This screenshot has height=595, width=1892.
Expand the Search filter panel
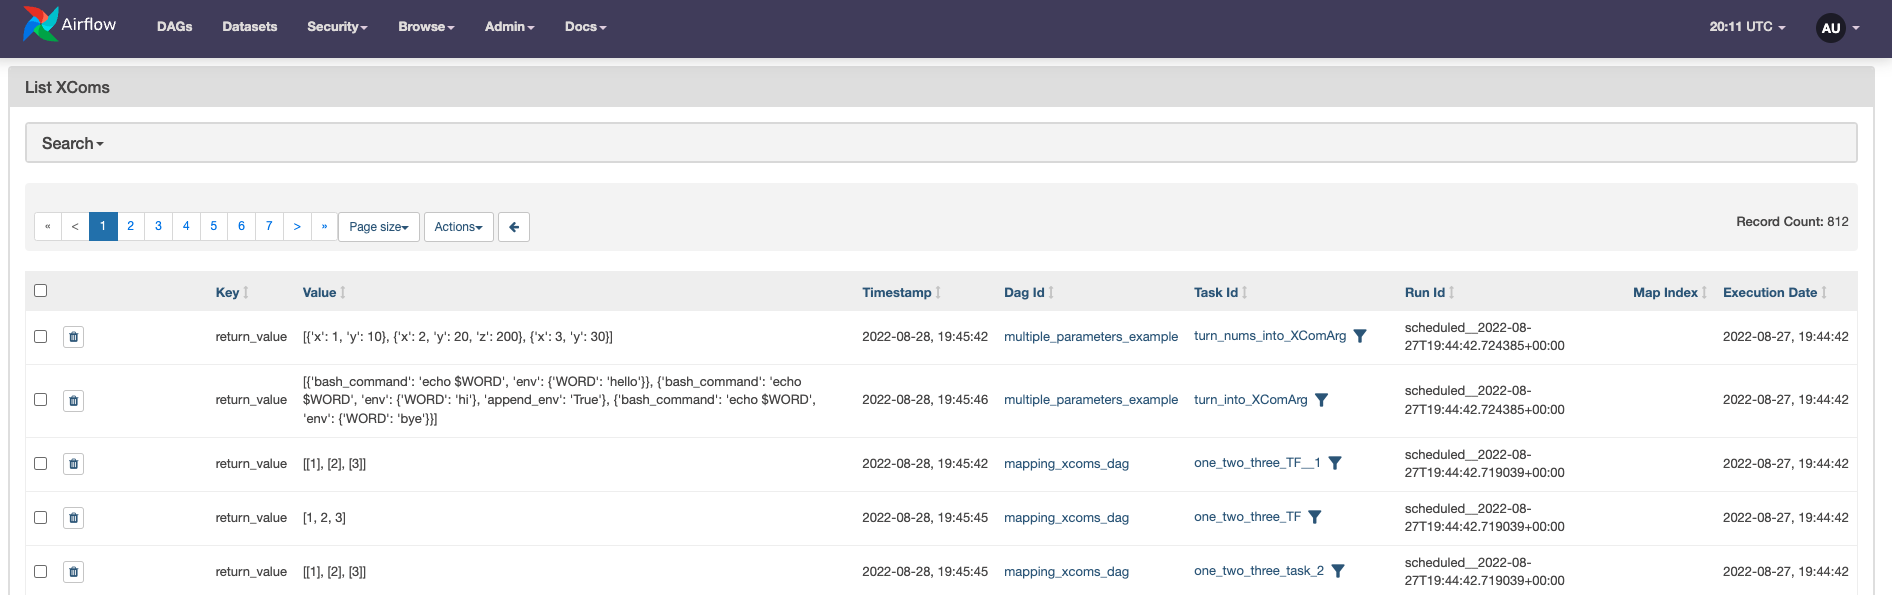(x=72, y=143)
